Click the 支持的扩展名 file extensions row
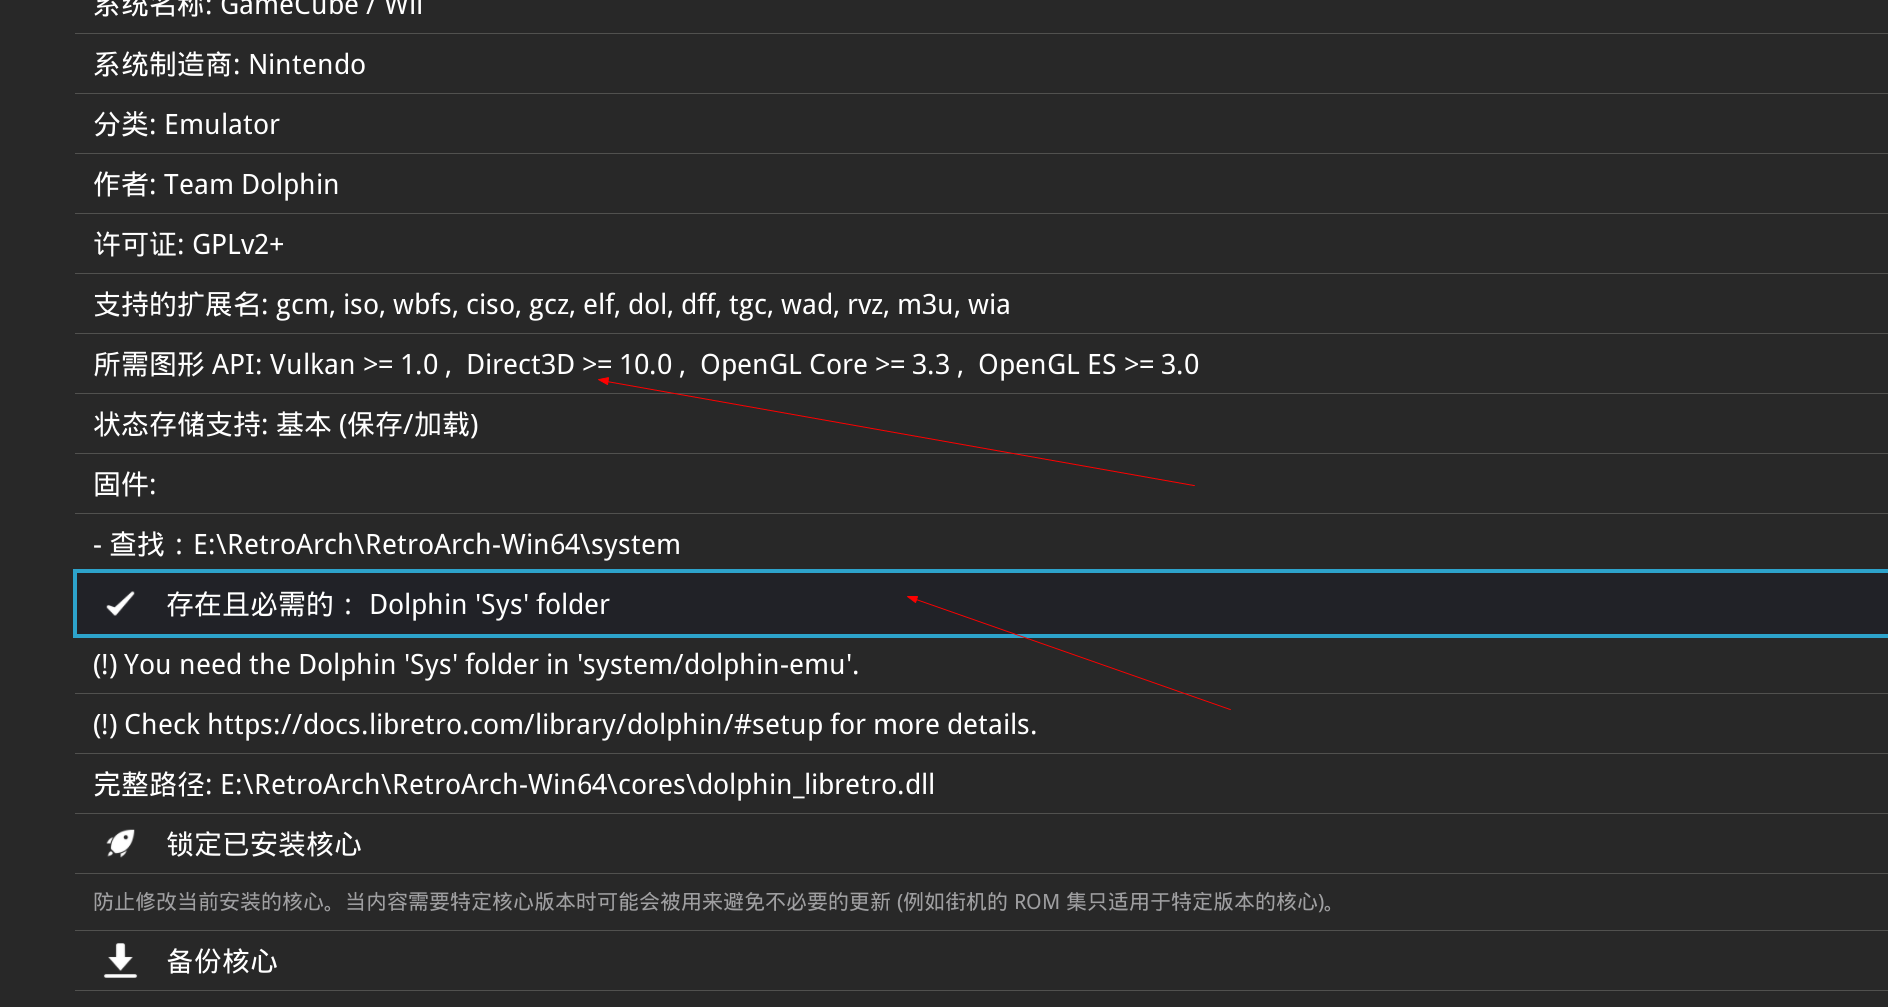 click(x=981, y=304)
